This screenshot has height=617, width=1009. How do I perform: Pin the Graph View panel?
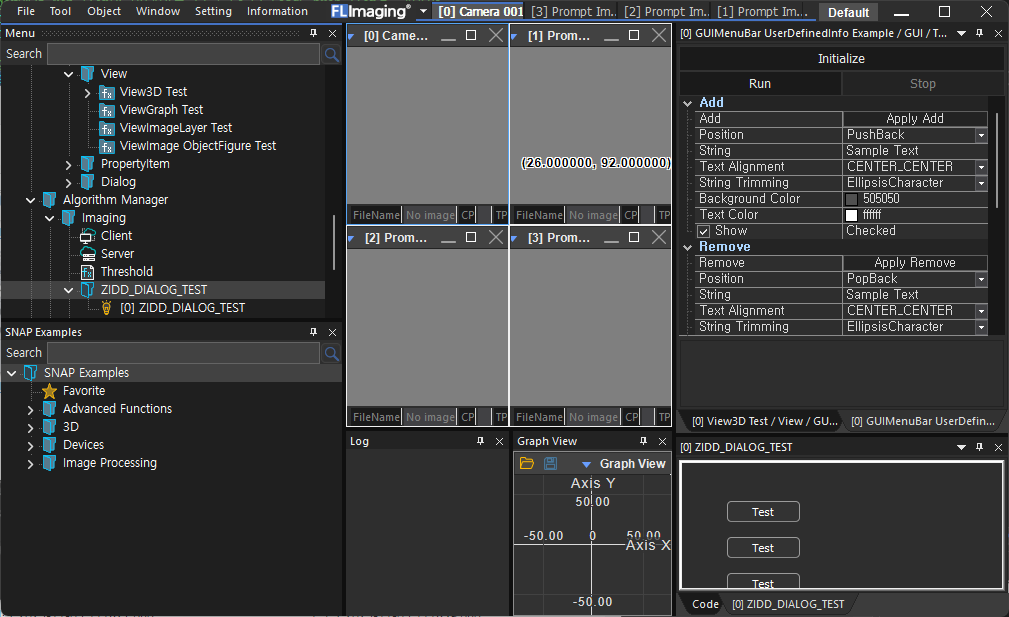(x=643, y=441)
